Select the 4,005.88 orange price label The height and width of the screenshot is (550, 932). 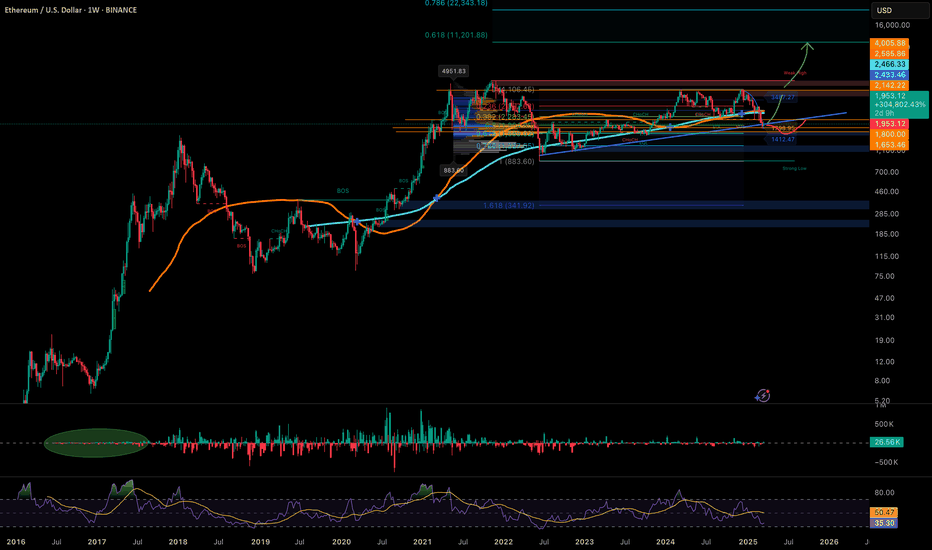(x=890, y=43)
